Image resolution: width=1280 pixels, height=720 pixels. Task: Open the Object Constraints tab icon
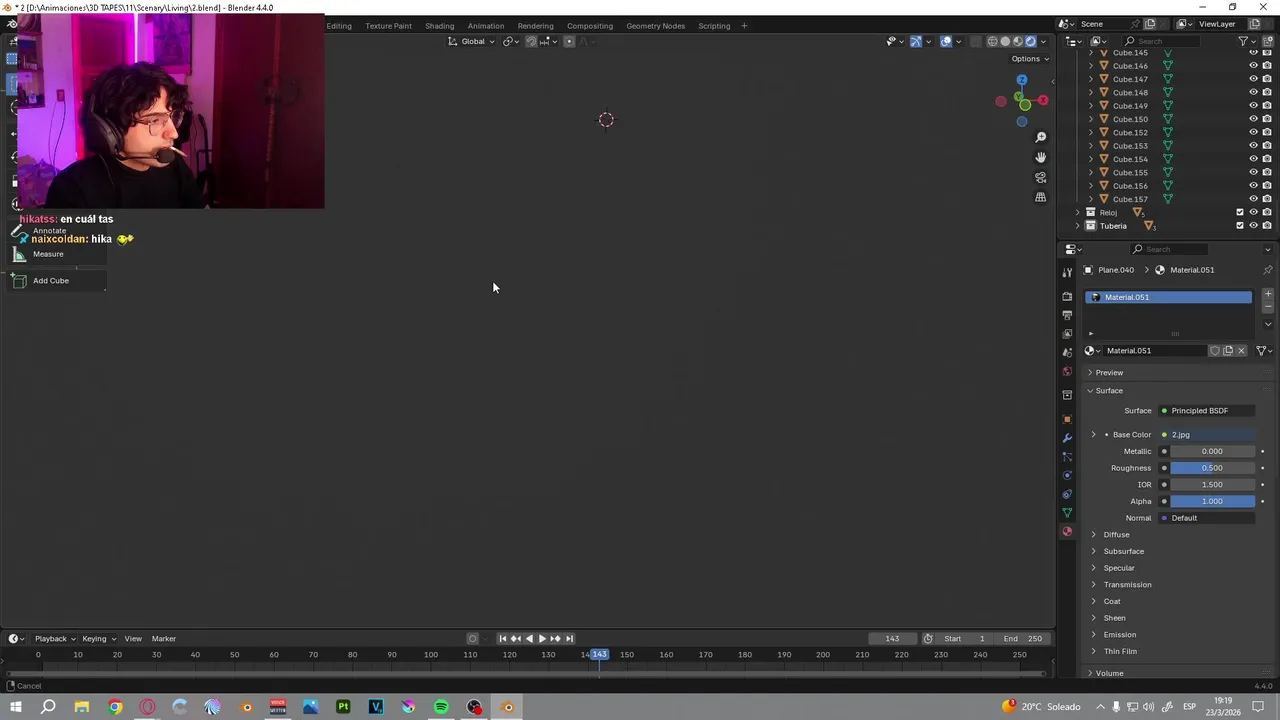tap(1067, 494)
